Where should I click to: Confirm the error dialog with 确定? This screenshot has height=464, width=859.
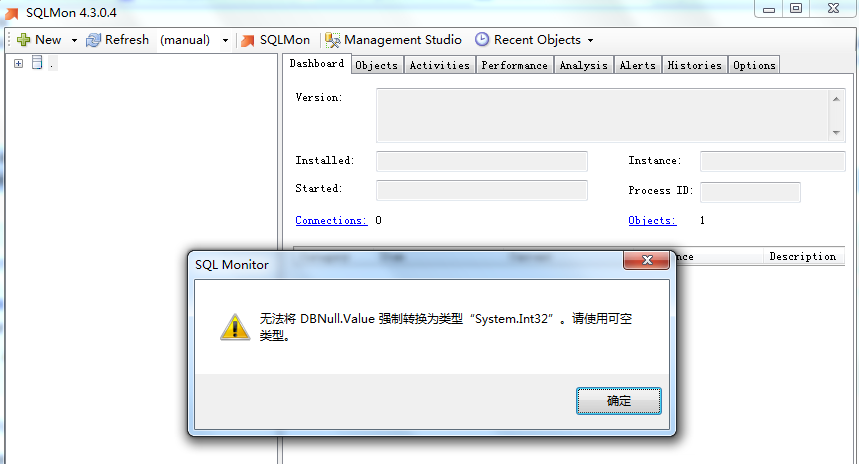click(619, 401)
